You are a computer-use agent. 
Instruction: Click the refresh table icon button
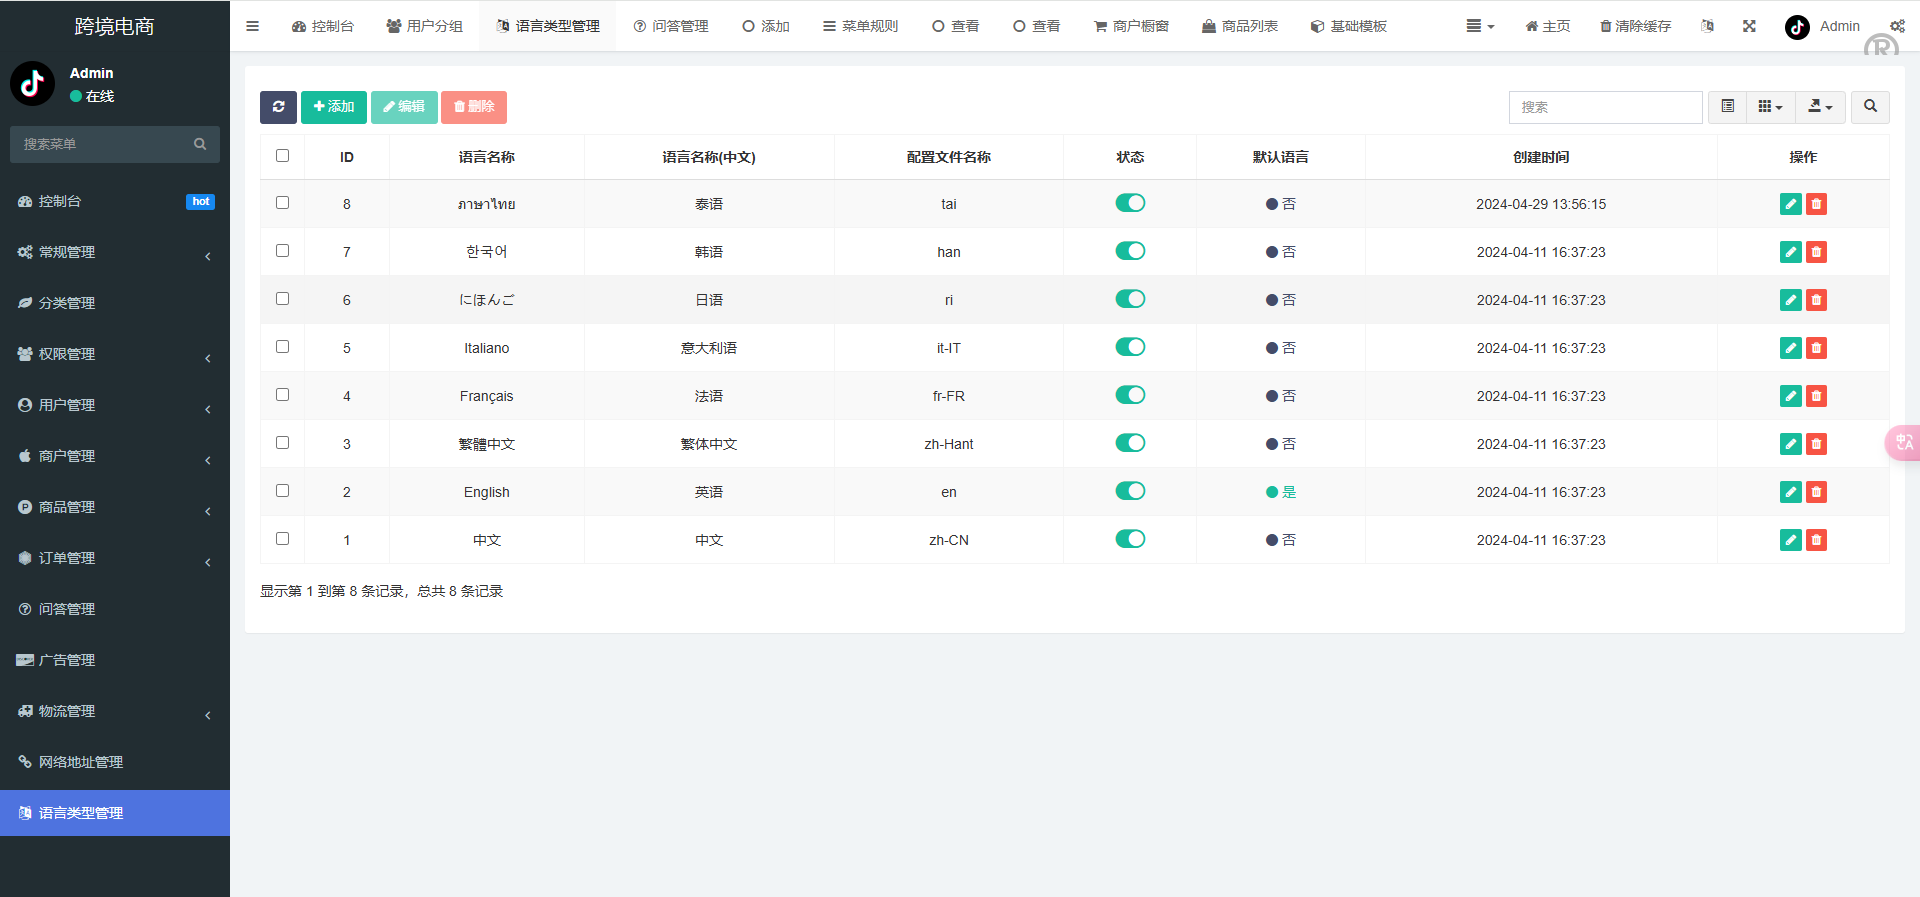pyautogui.click(x=278, y=107)
